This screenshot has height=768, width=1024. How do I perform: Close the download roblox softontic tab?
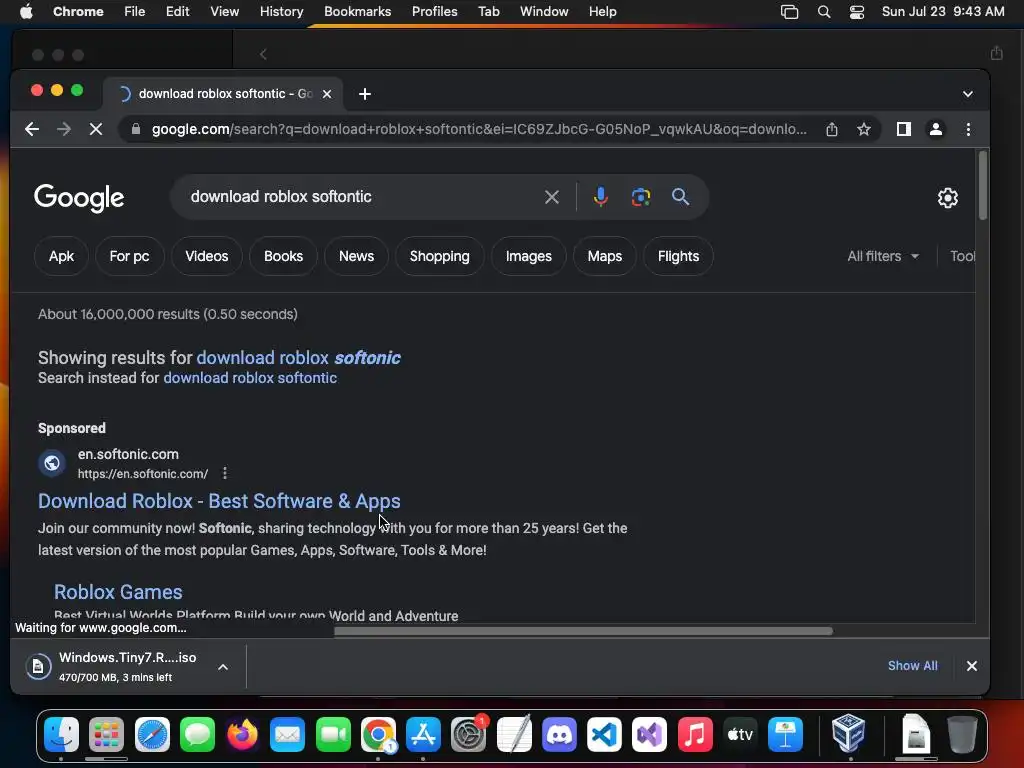pyautogui.click(x=327, y=94)
